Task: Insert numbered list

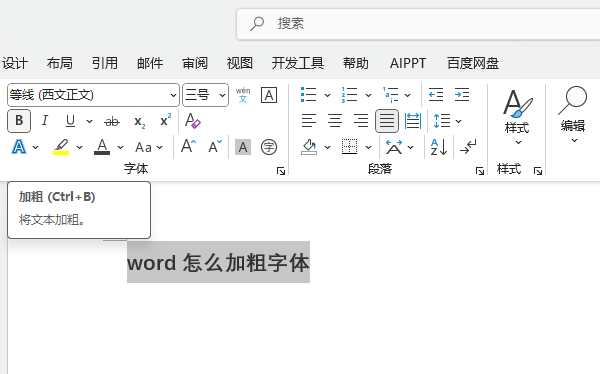Action: click(349, 95)
